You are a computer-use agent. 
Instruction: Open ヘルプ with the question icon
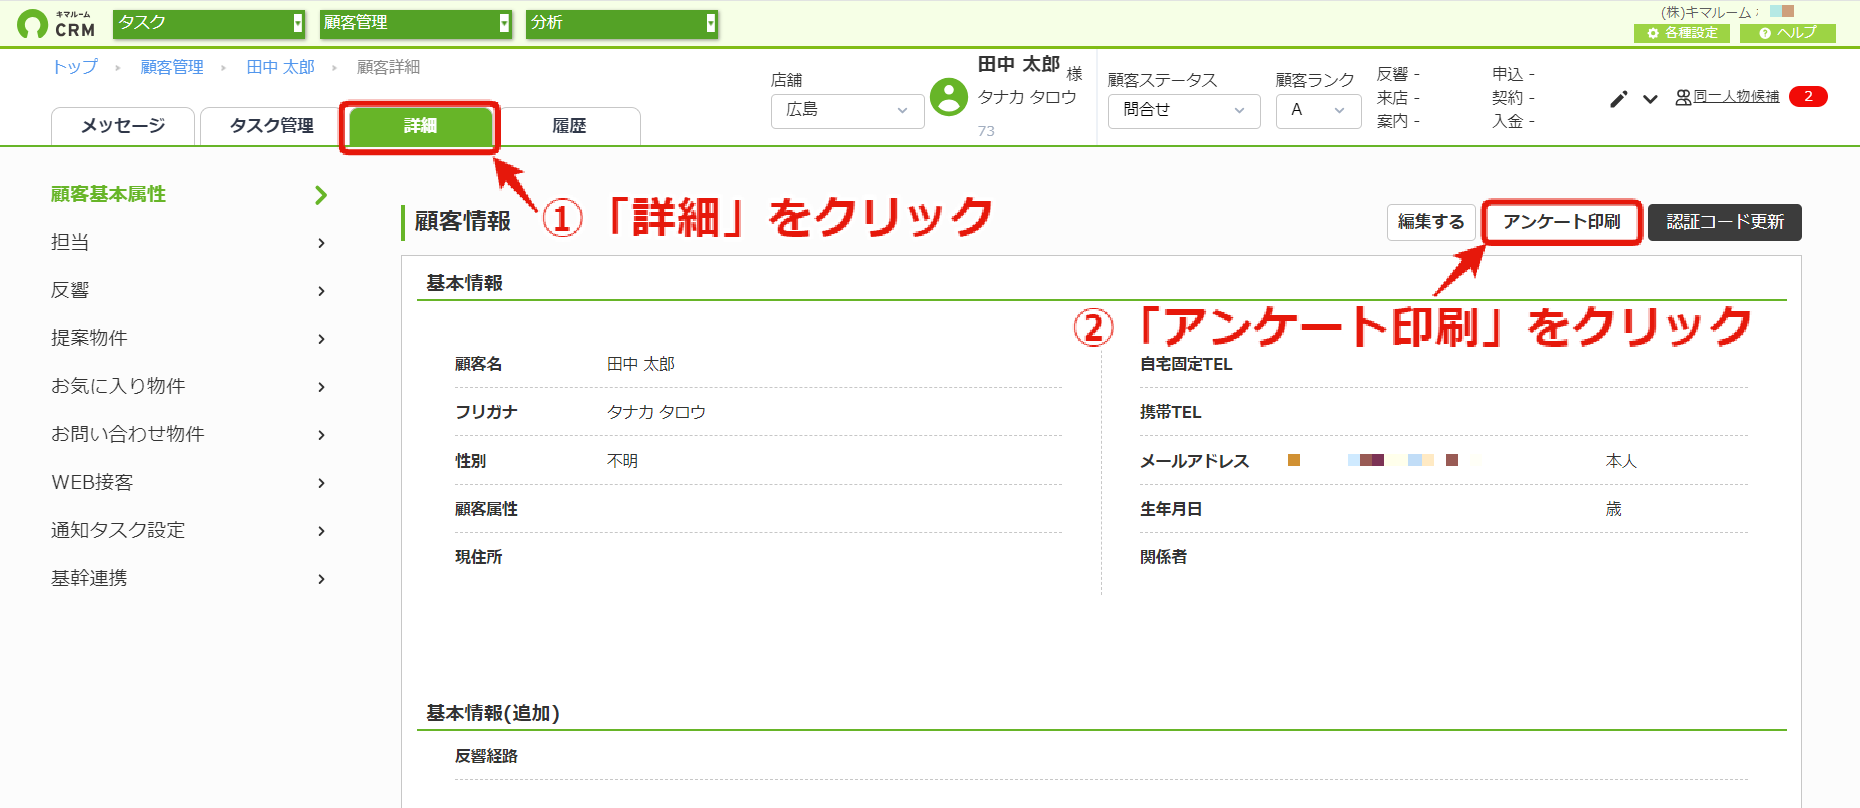[x=1788, y=33]
